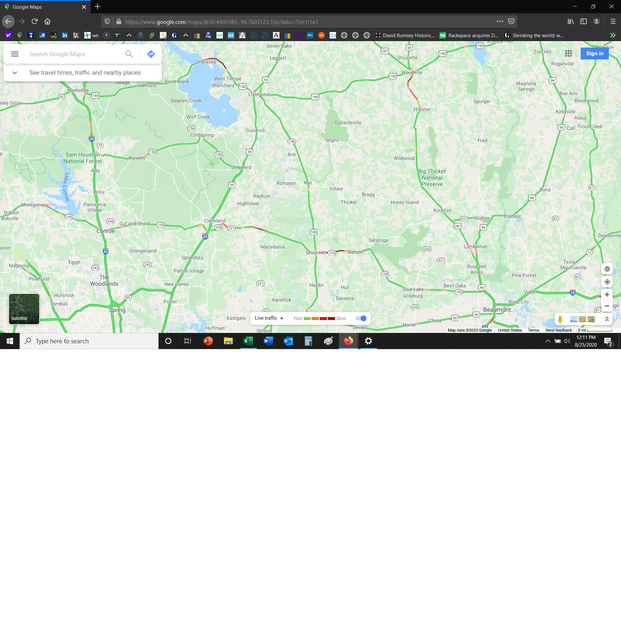Click the dark red Slow traffic swatch

[x=332, y=318]
